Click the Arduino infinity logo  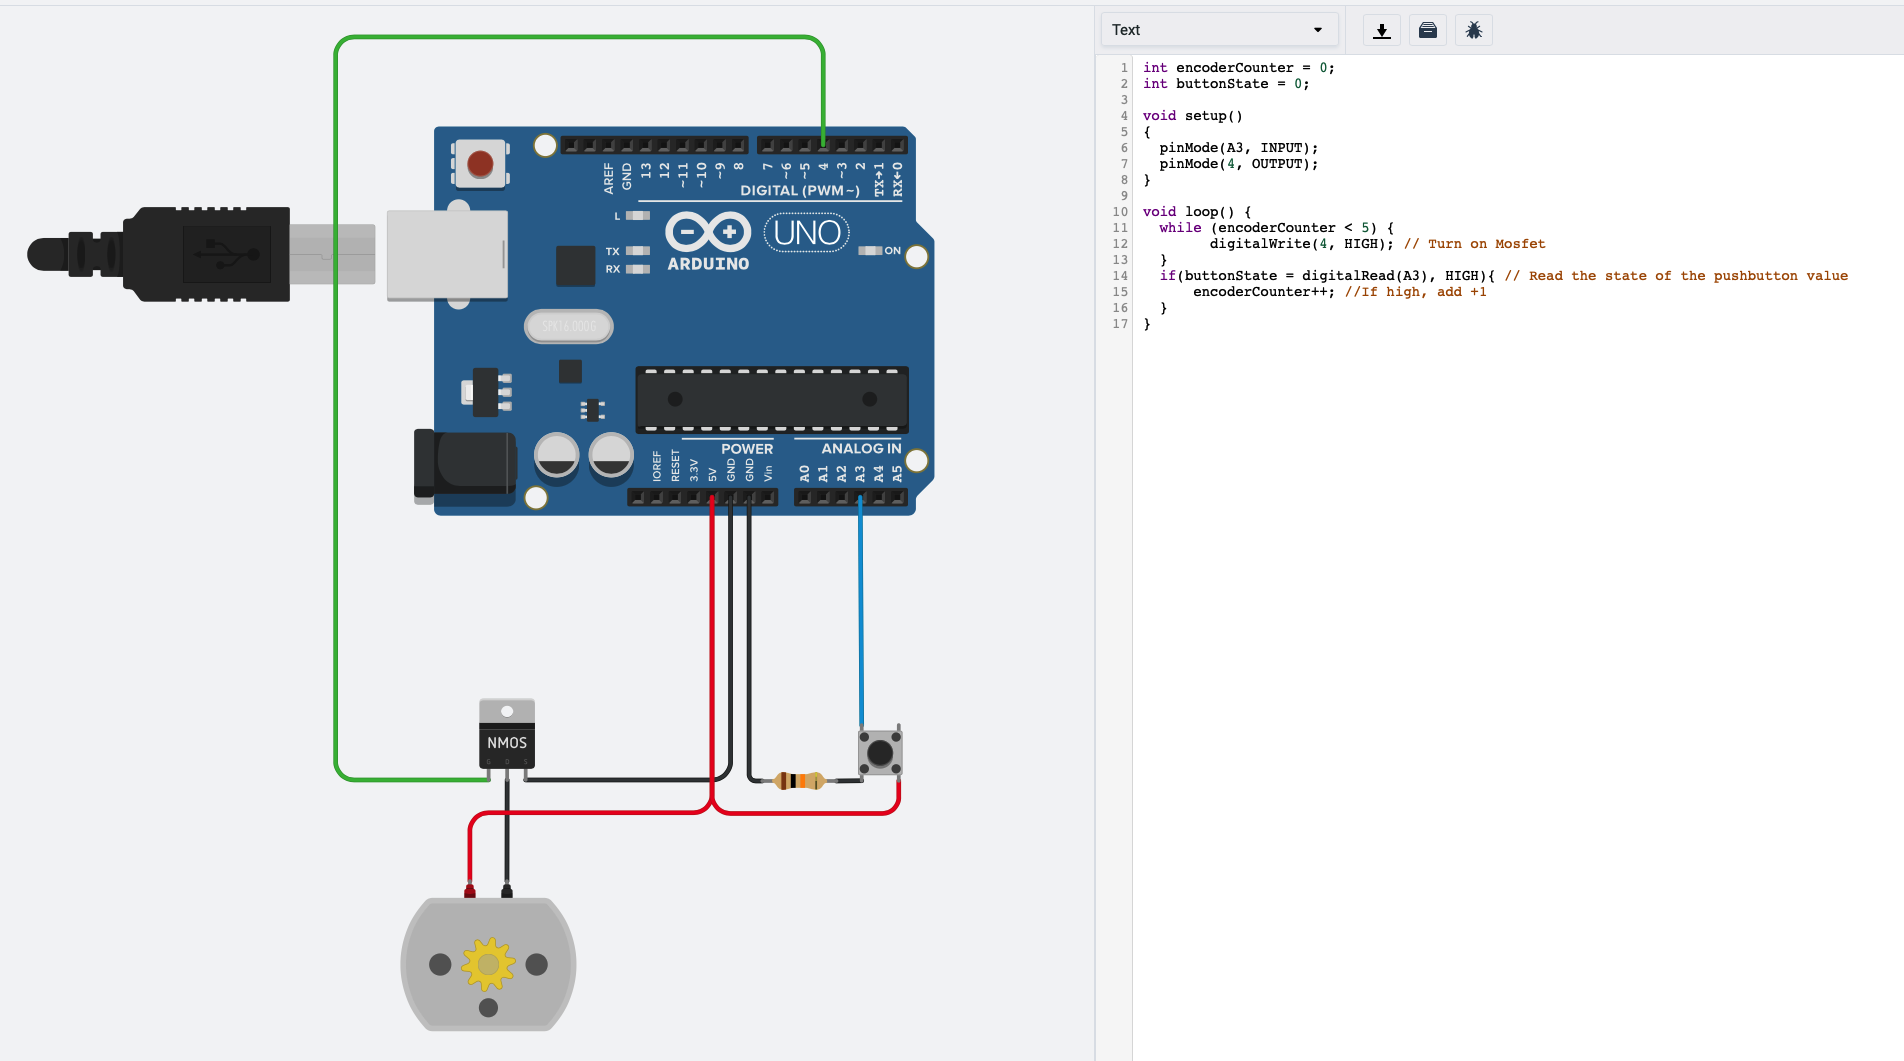click(x=708, y=232)
